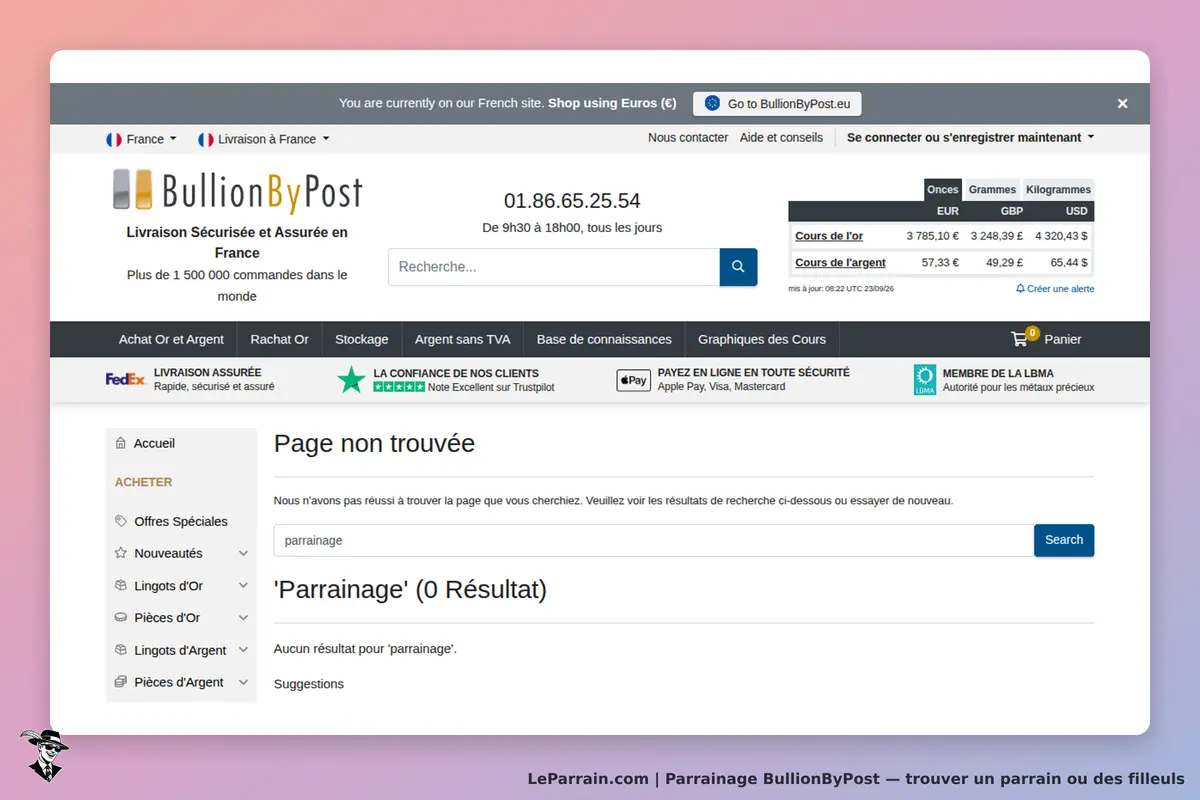
Task: Click gold GBP price 3 248,39 £
Action: click(x=996, y=236)
